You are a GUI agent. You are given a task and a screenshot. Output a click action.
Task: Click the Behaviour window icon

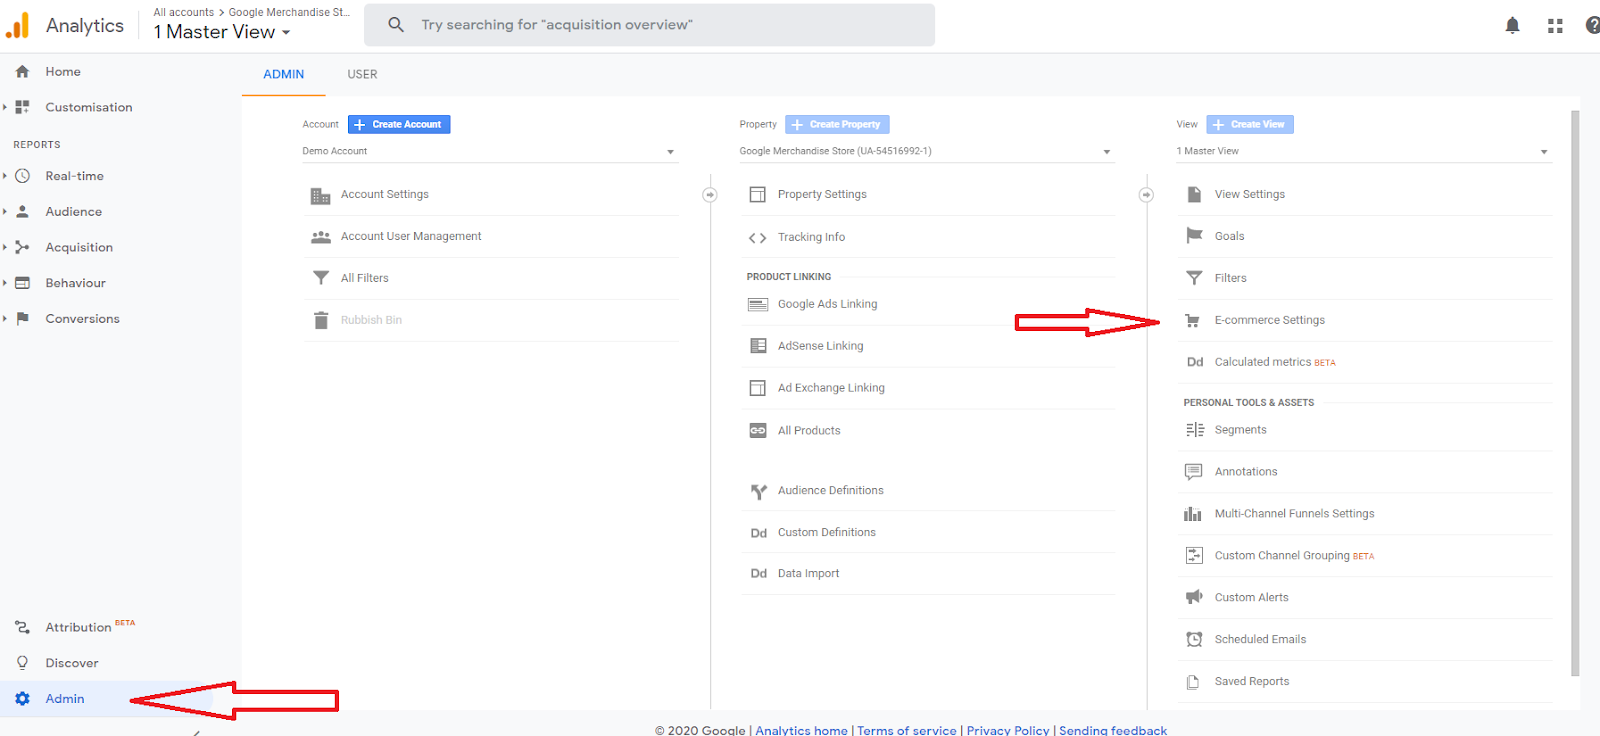[22, 283]
